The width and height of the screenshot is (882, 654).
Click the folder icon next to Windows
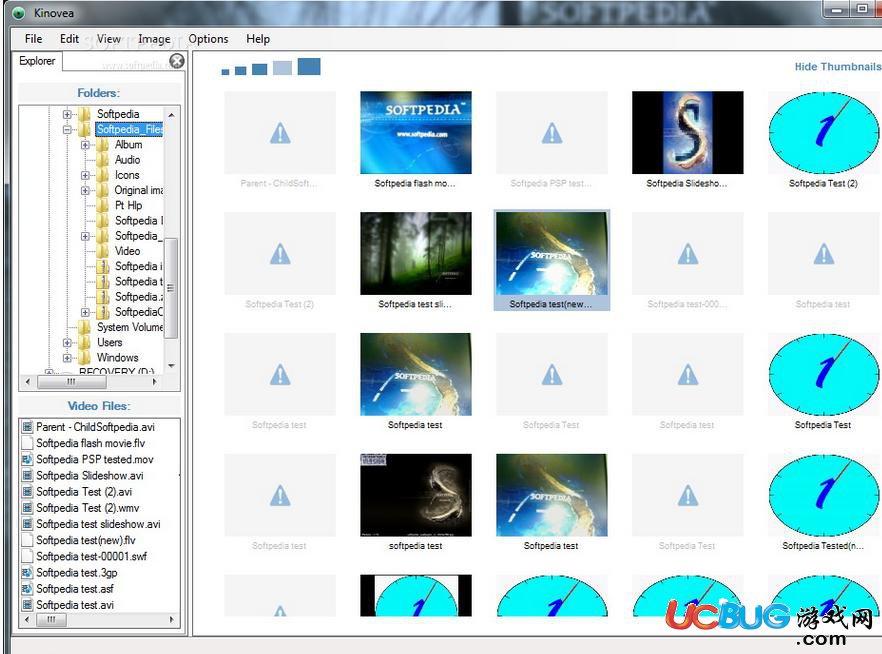click(x=84, y=357)
